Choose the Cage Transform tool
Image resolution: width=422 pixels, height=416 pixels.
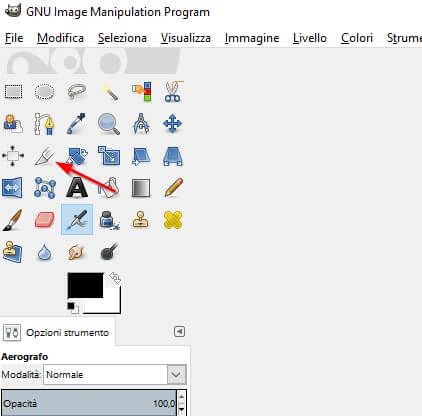coord(44,188)
